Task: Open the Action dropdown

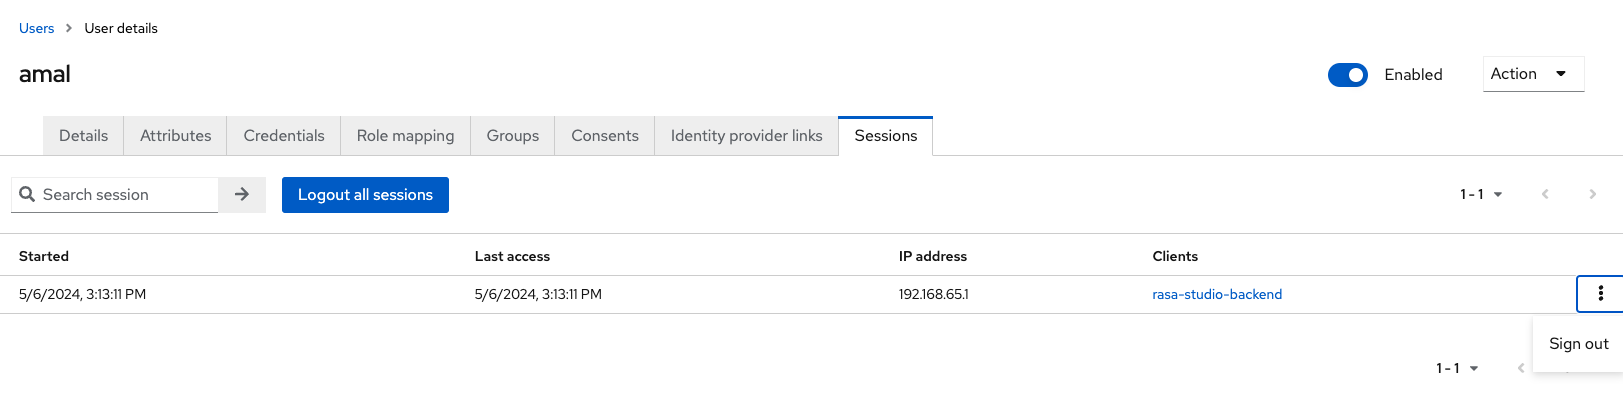Action: click(1532, 74)
